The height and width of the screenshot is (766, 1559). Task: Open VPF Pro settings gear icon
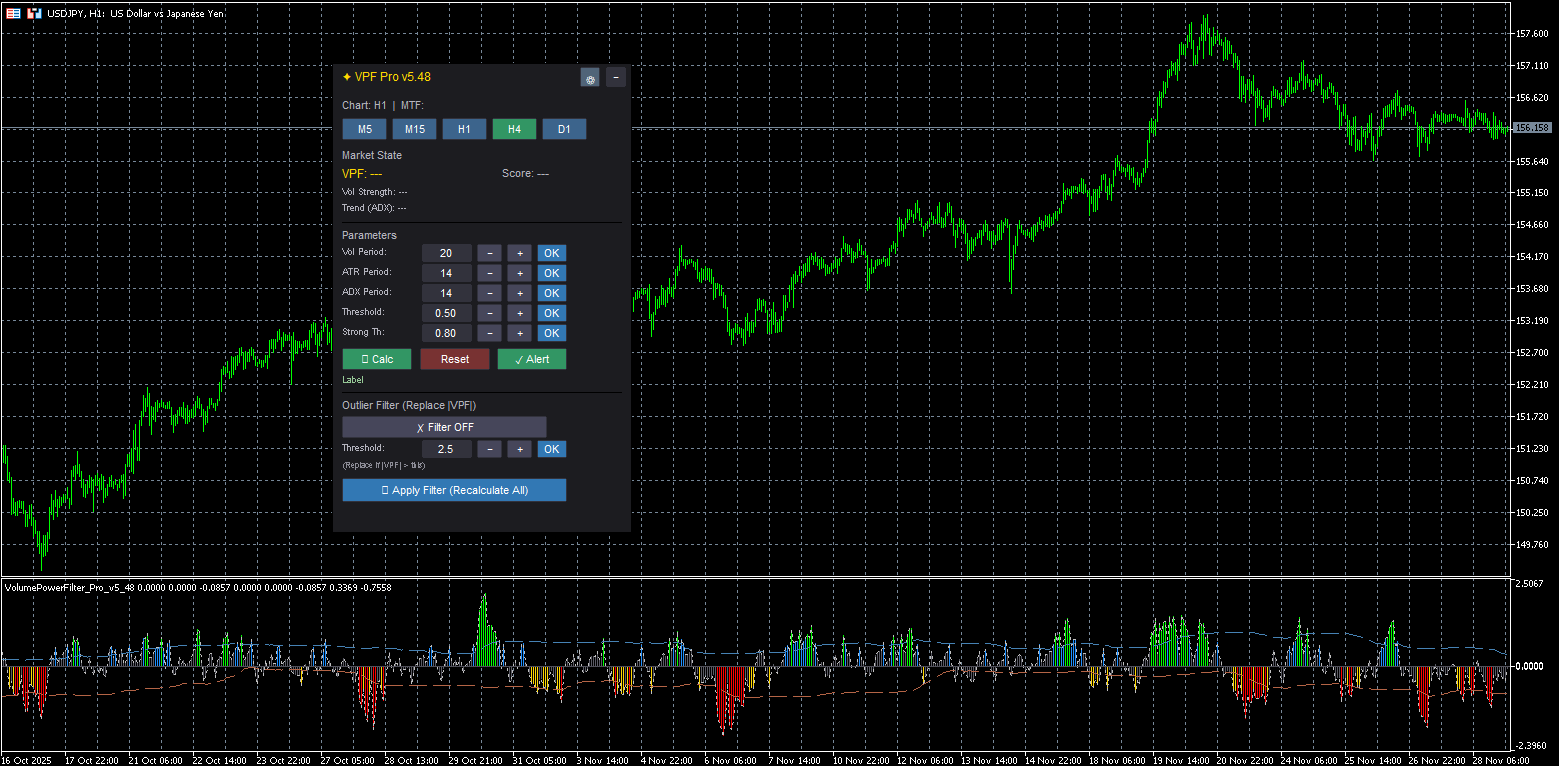coord(590,78)
